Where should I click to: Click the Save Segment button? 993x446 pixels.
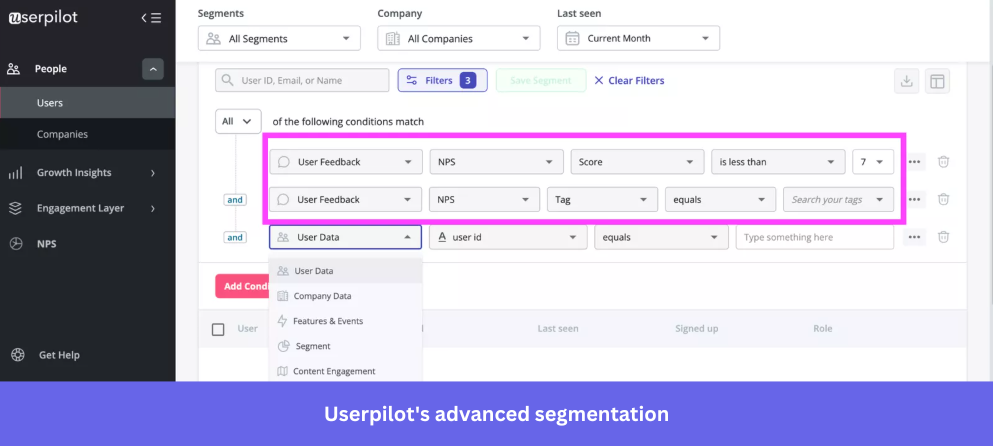(541, 80)
